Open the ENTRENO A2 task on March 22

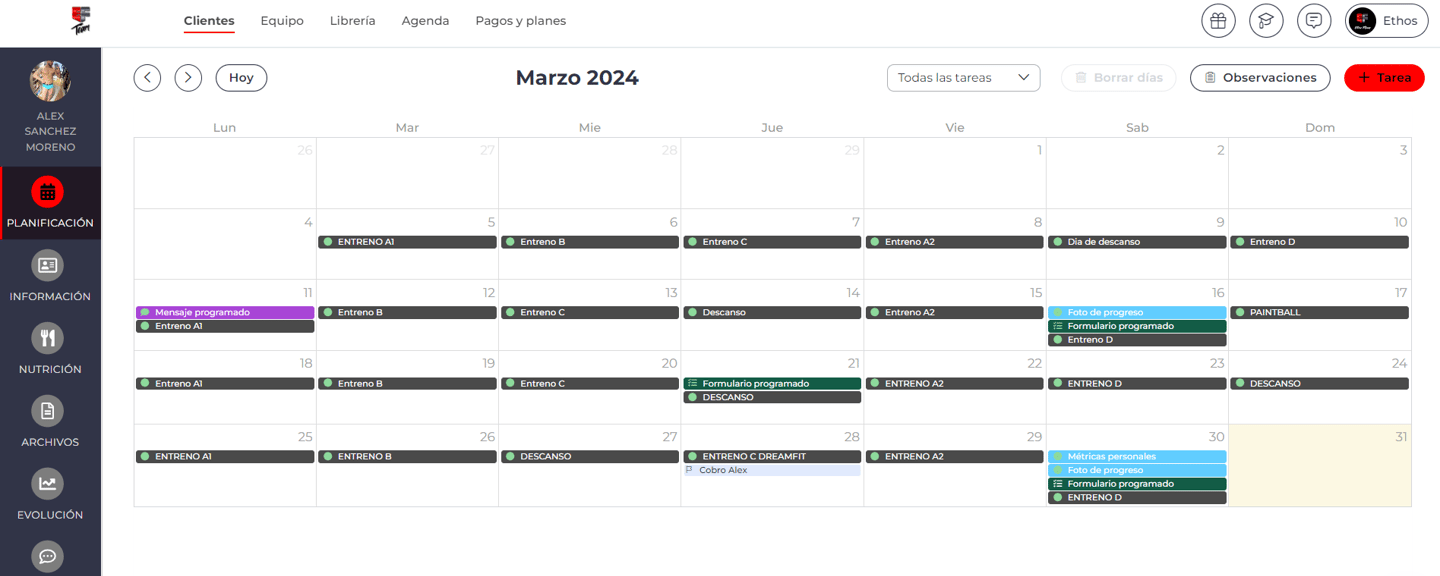coord(955,383)
